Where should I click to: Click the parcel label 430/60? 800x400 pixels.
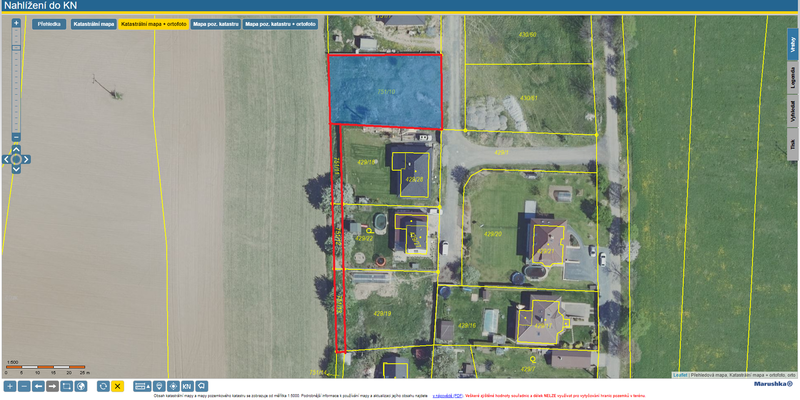528,35
